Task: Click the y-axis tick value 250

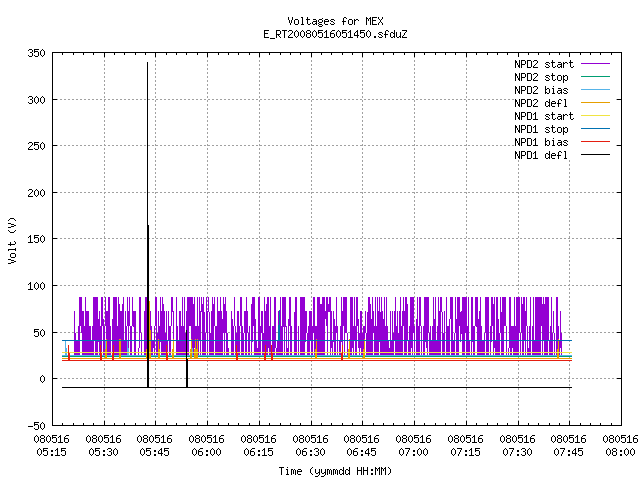Action: tap(36, 146)
